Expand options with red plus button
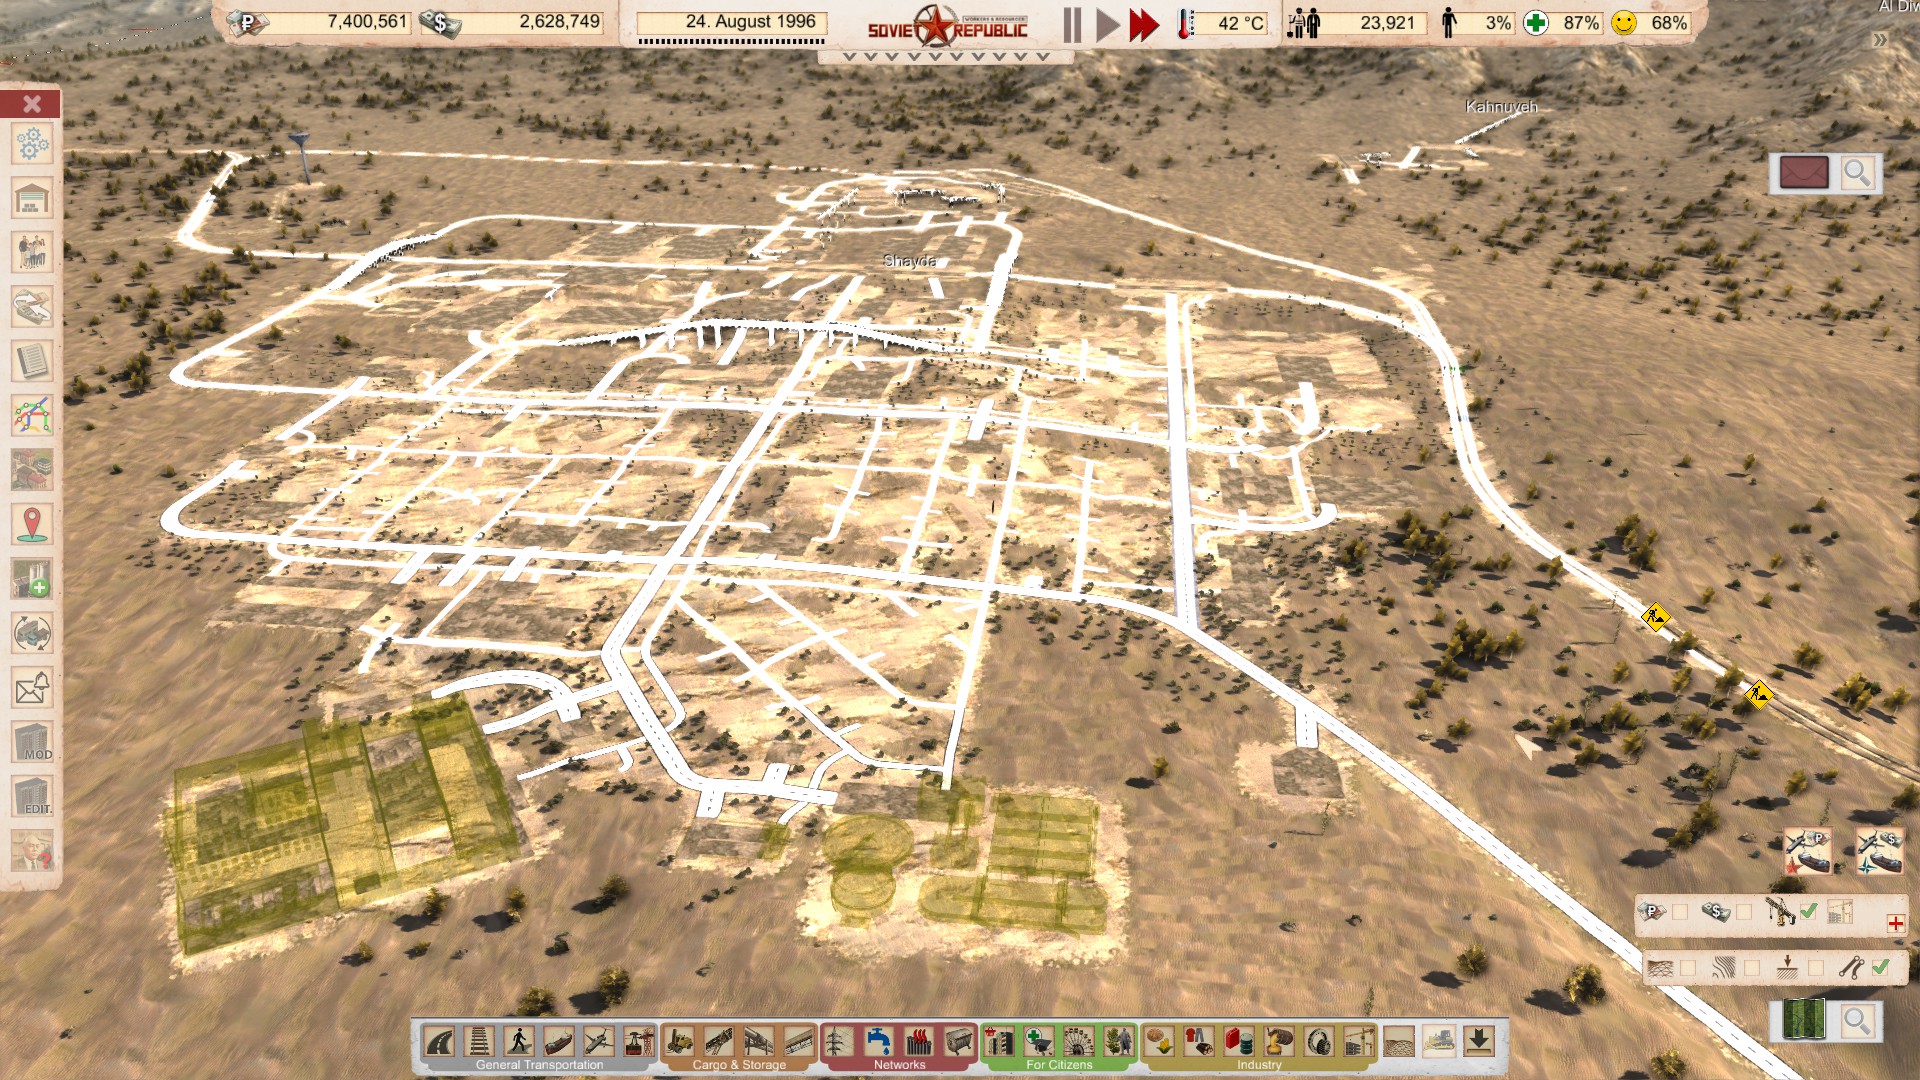 click(x=1895, y=924)
